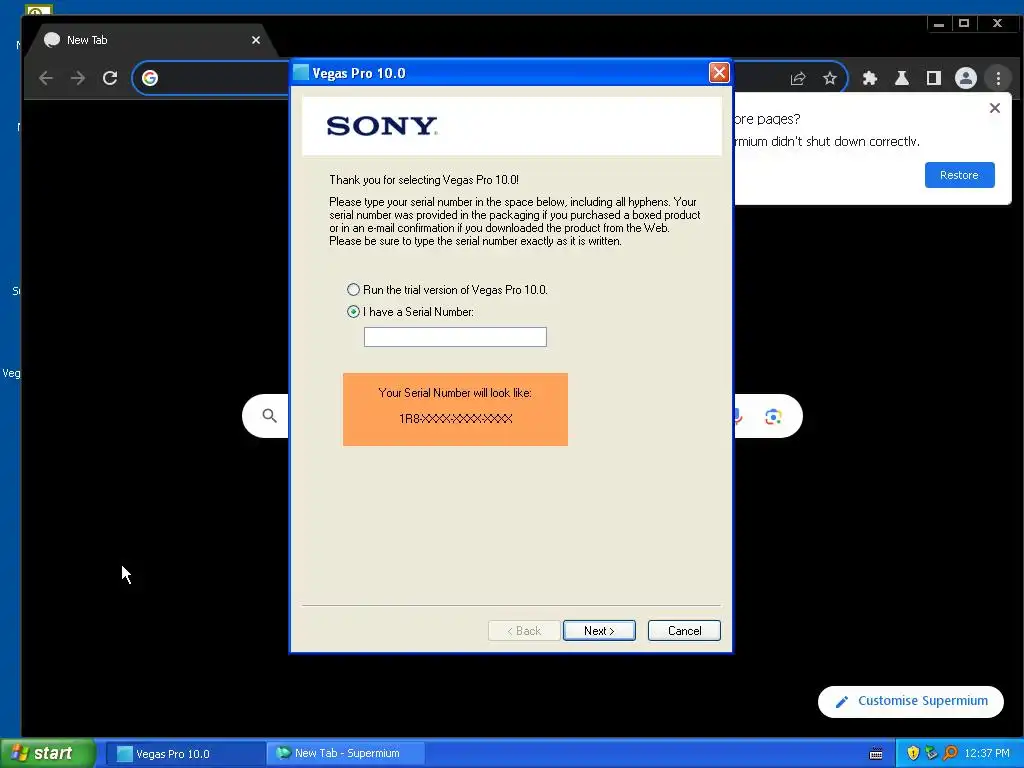Minimize the Supermium browser window
This screenshot has width=1024, height=768.
click(x=938, y=24)
